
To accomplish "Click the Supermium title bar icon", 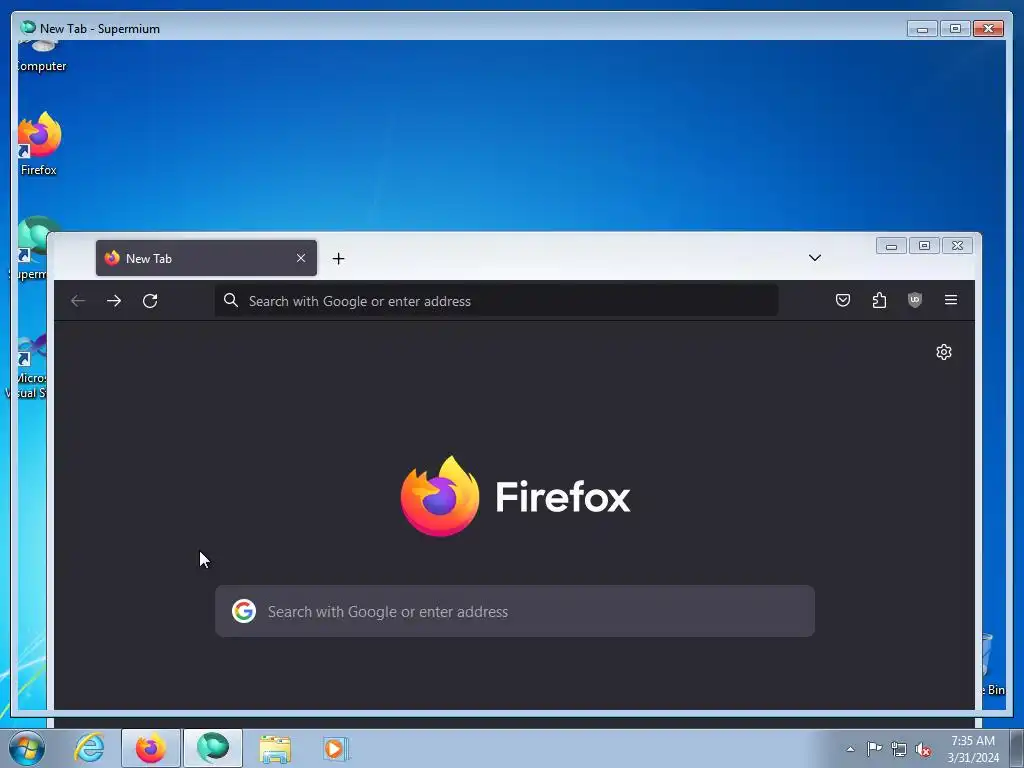I will [27, 27].
